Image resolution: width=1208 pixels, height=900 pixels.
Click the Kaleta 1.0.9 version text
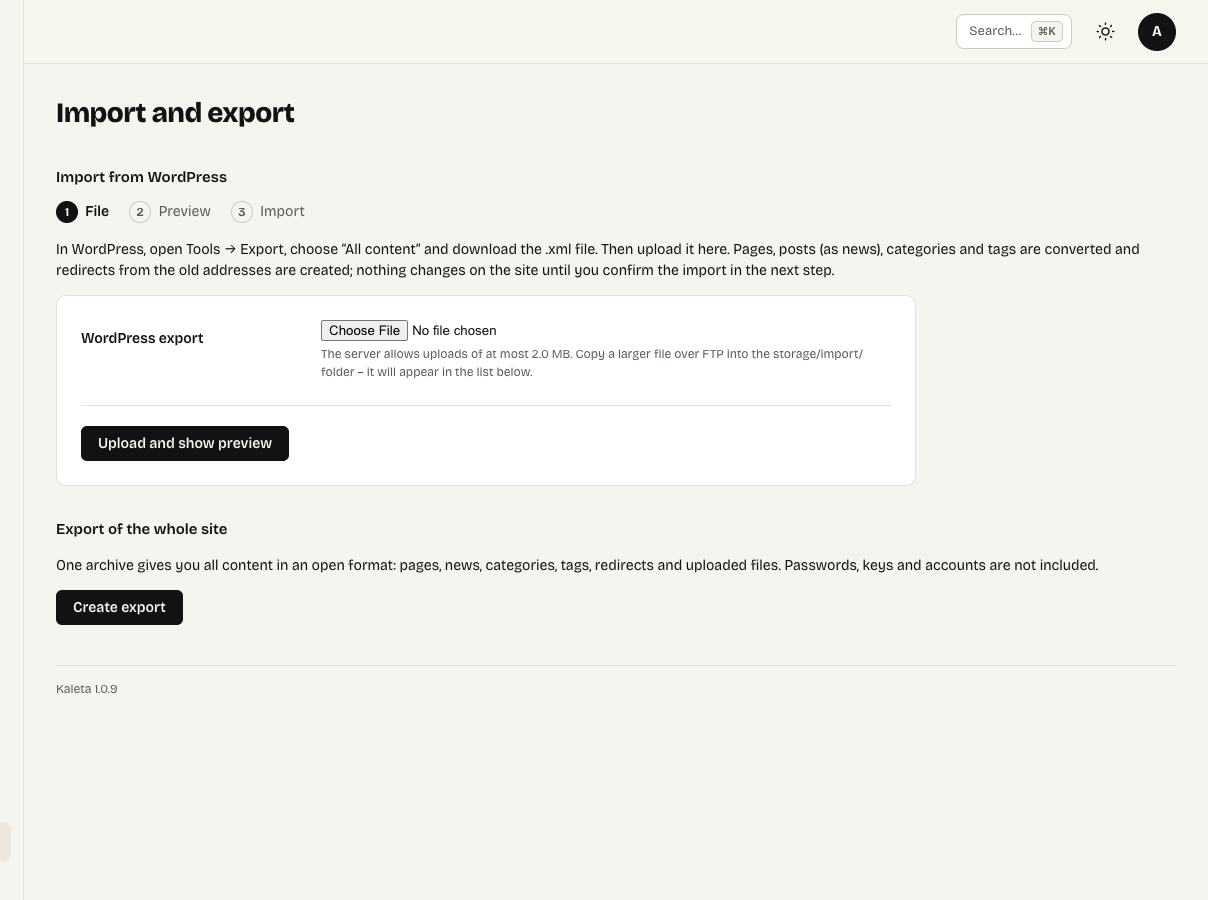coord(87,689)
